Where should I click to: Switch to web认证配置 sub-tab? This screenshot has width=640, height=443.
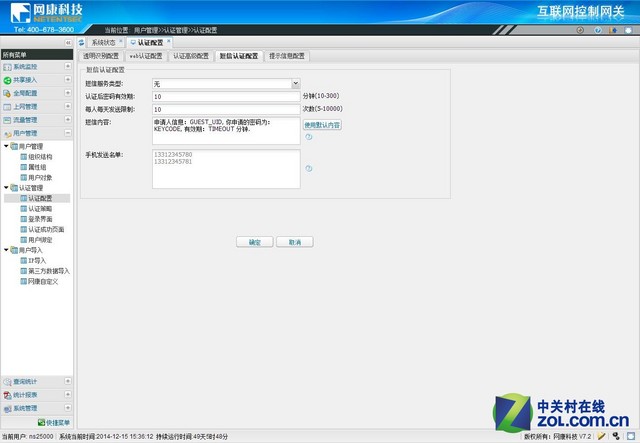pos(146,56)
